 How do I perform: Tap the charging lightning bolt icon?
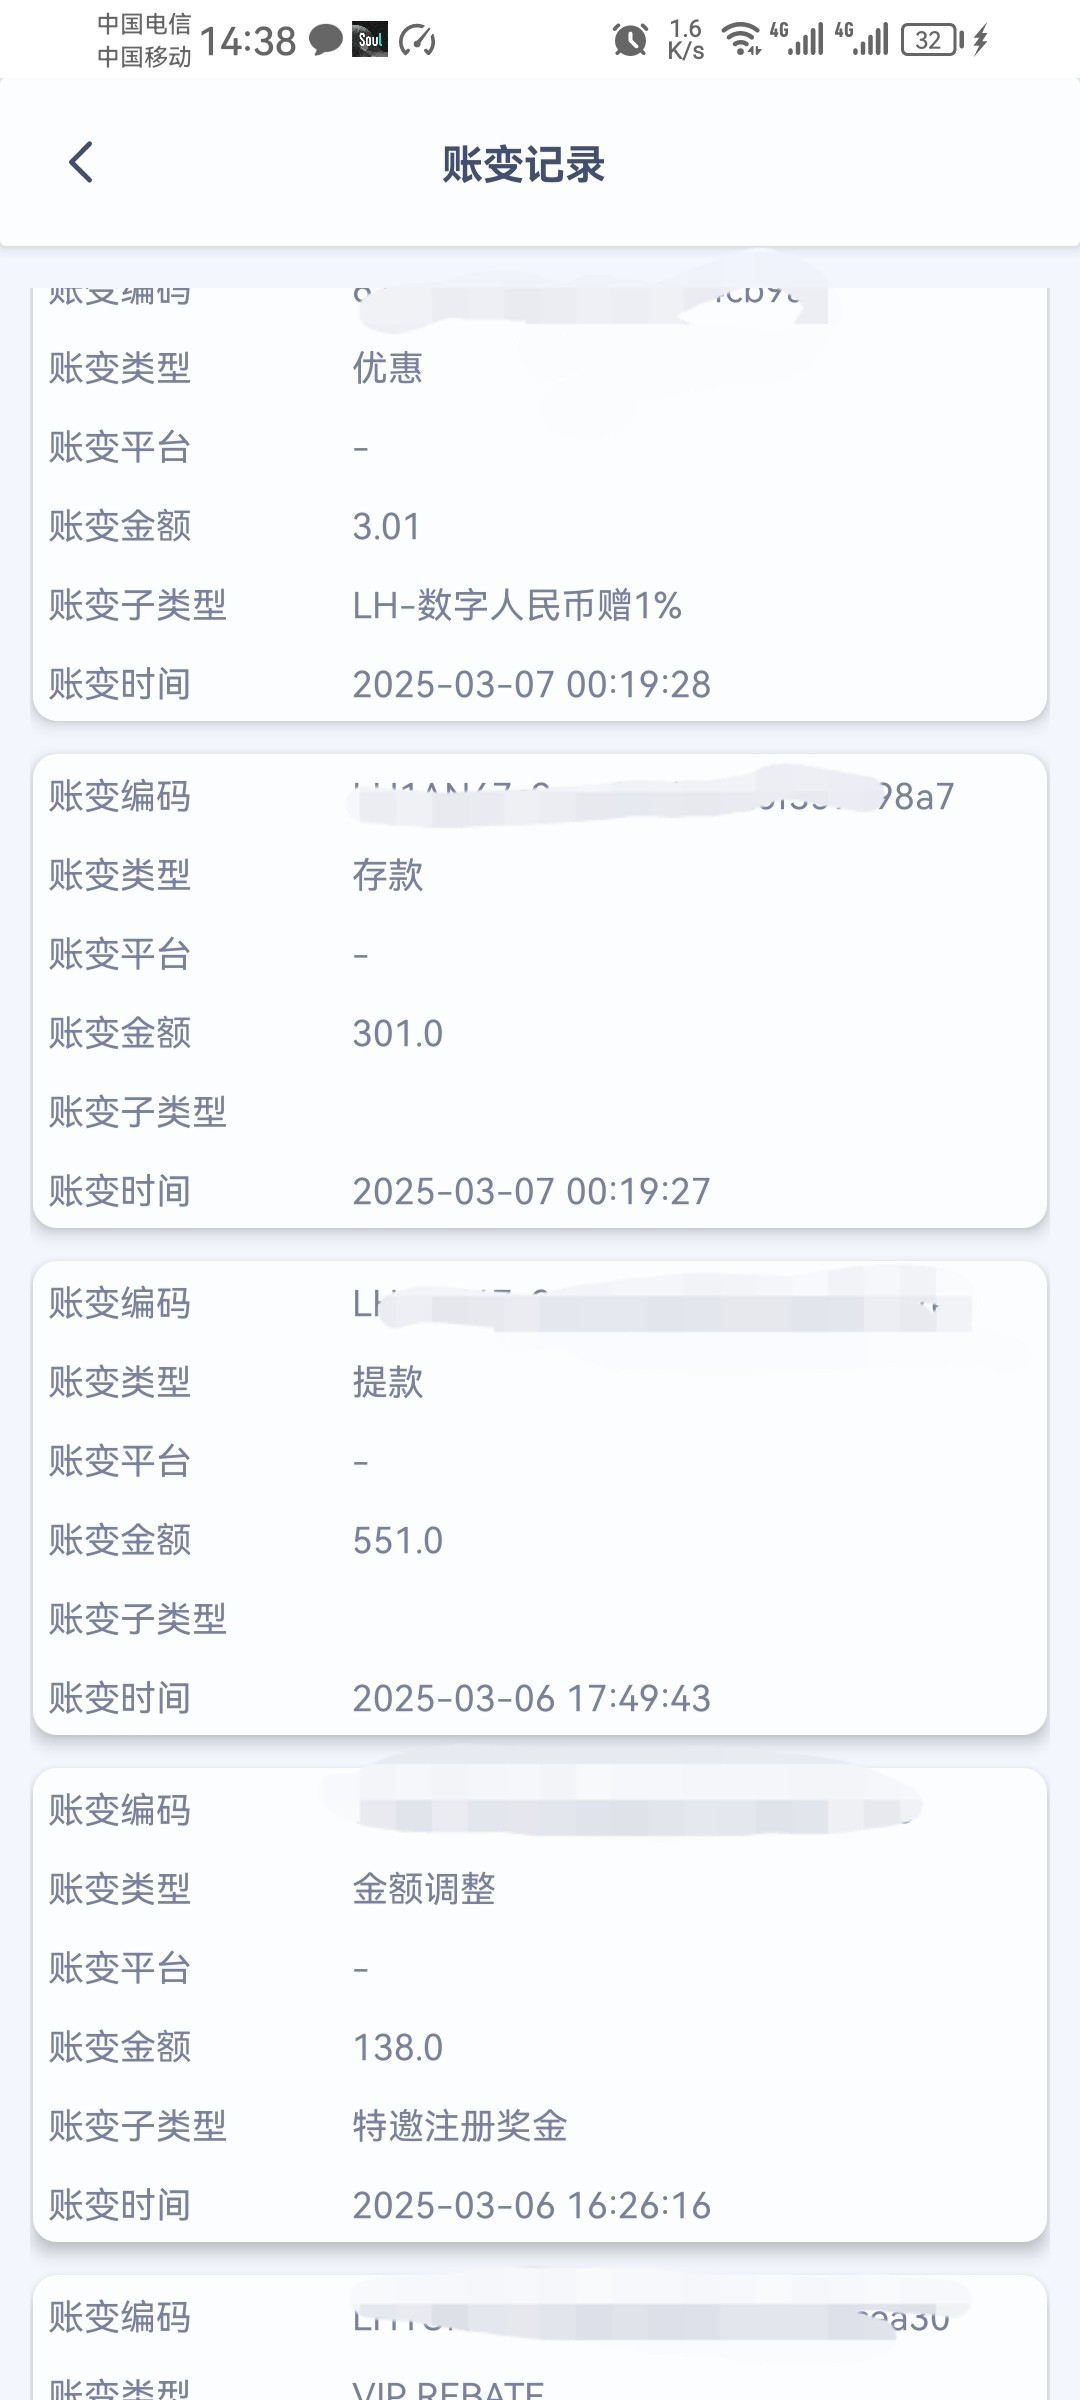[981, 40]
